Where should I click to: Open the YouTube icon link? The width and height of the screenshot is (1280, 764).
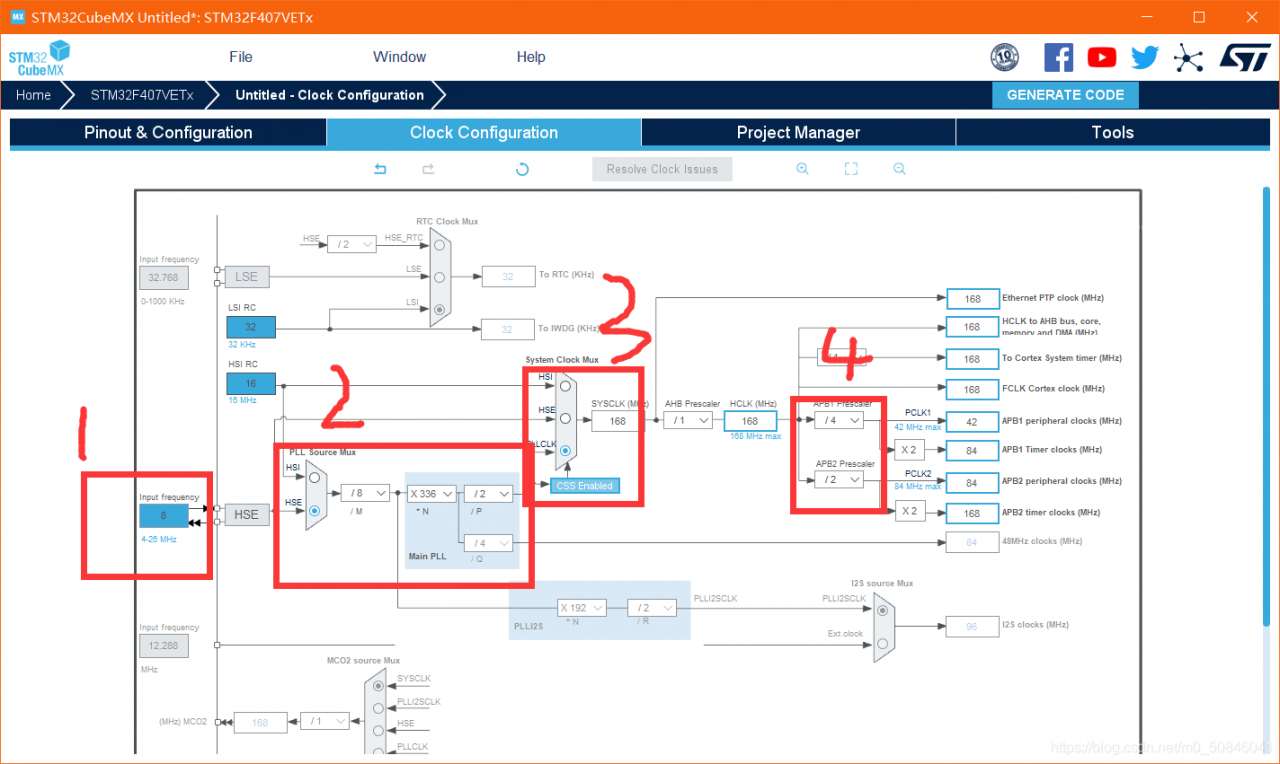point(1102,57)
